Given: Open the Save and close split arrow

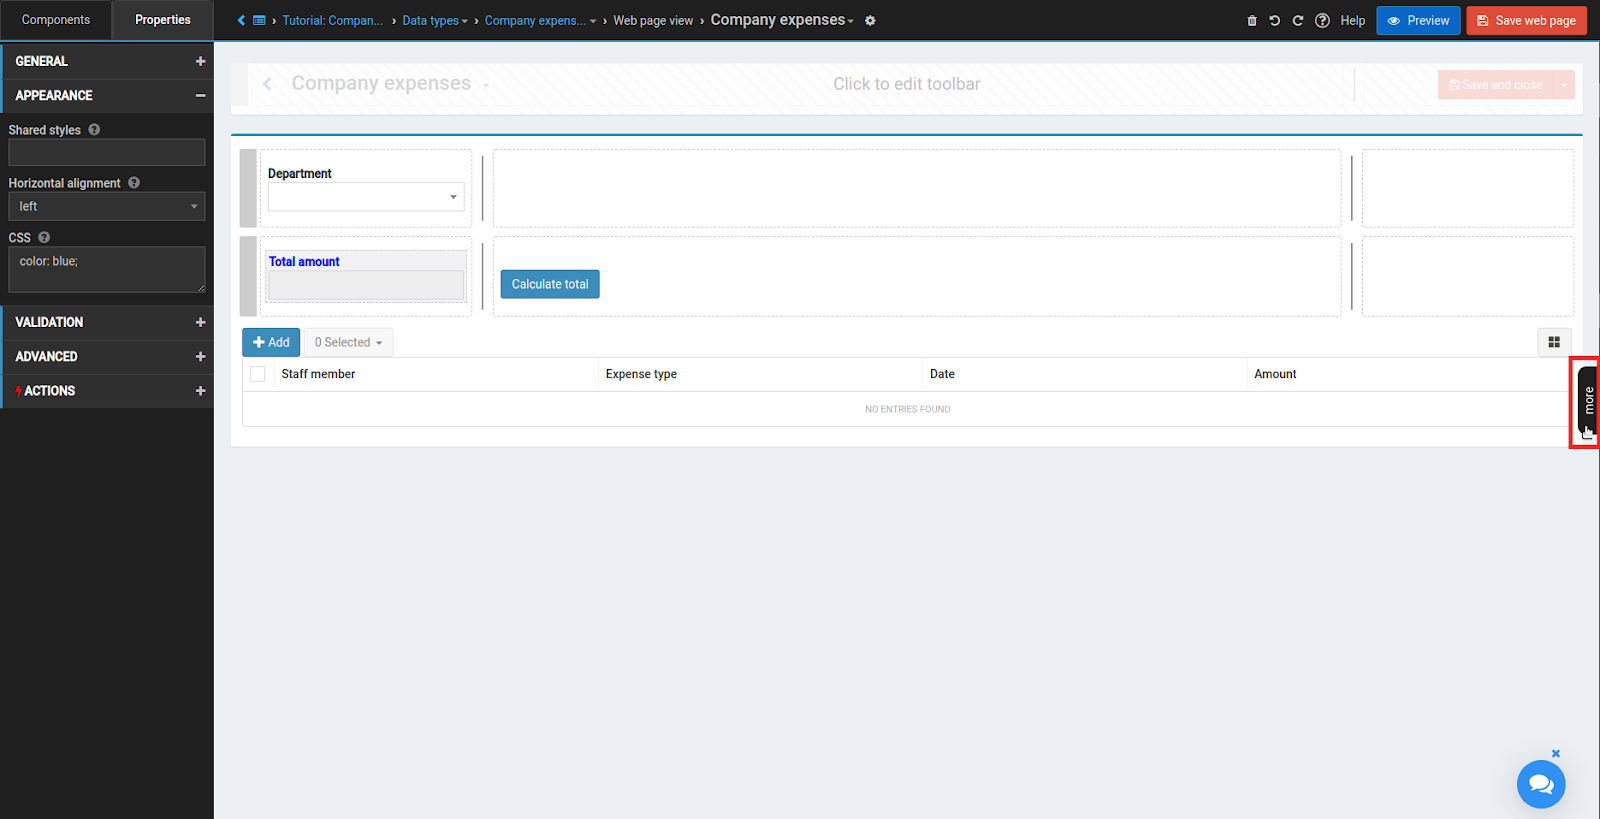Looking at the screenshot, I should pos(1564,85).
